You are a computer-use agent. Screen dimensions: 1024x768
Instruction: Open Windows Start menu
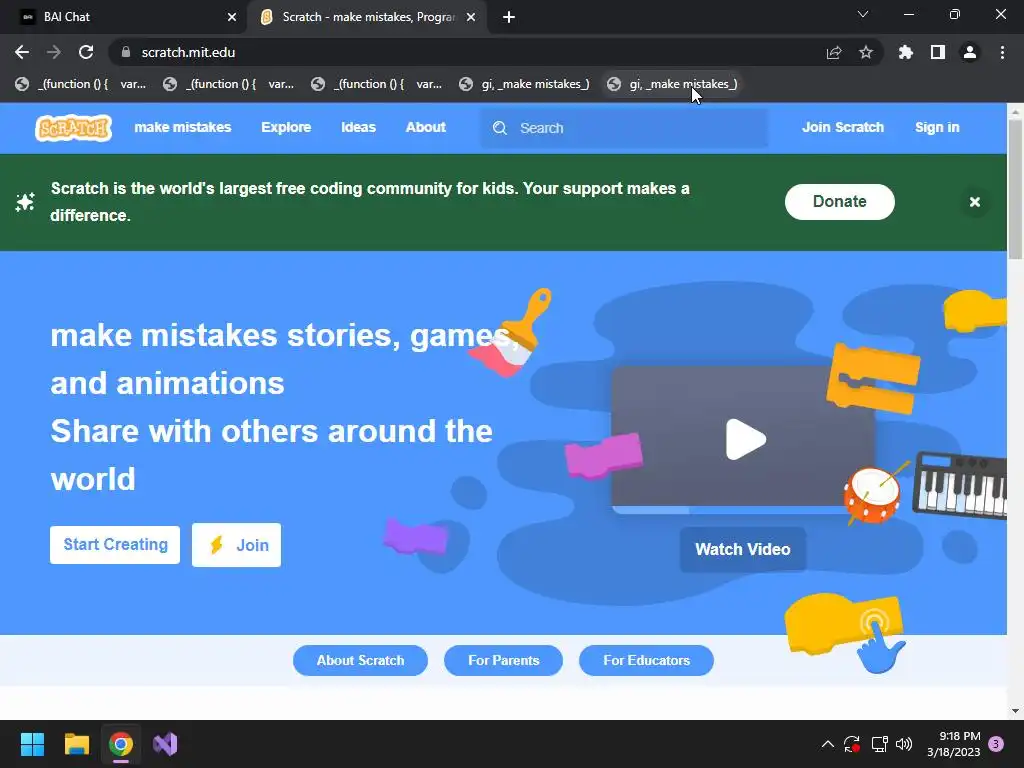(32, 744)
